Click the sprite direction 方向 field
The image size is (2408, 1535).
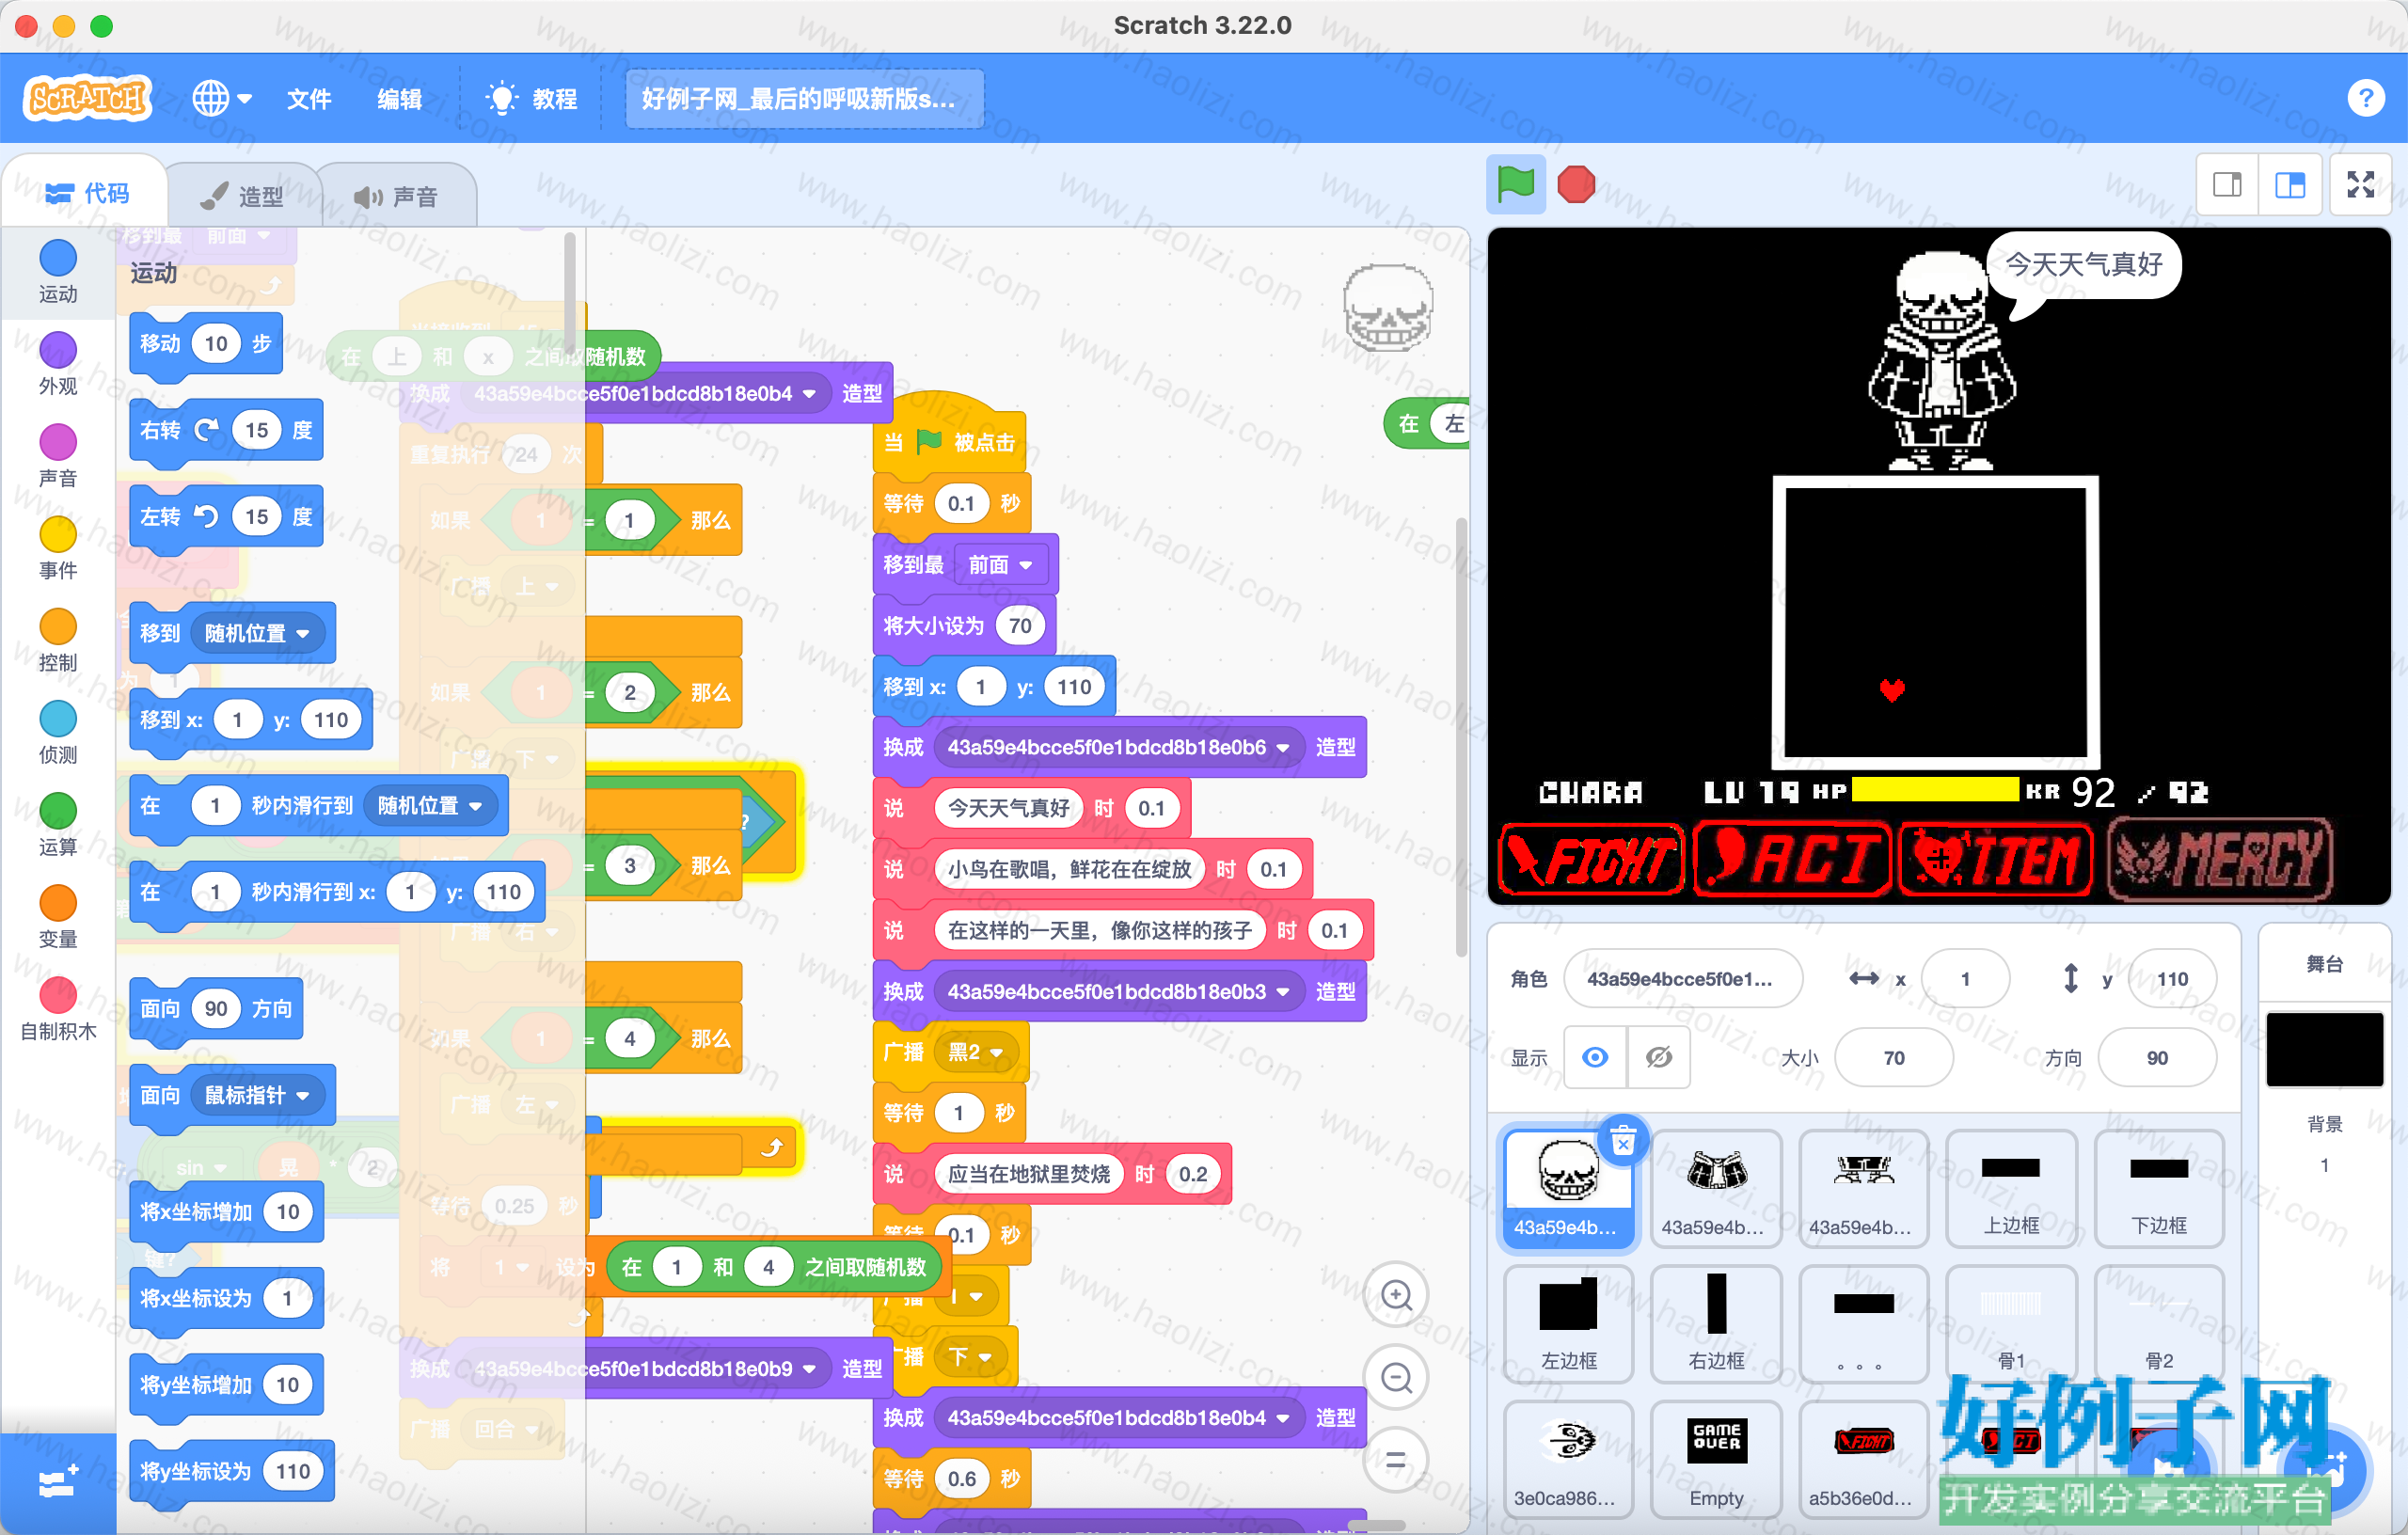point(2157,1057)
